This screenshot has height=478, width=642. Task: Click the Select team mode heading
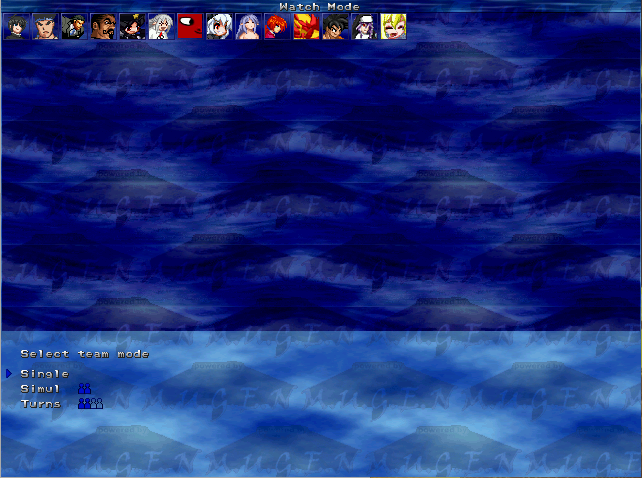[x=85, y=354]
